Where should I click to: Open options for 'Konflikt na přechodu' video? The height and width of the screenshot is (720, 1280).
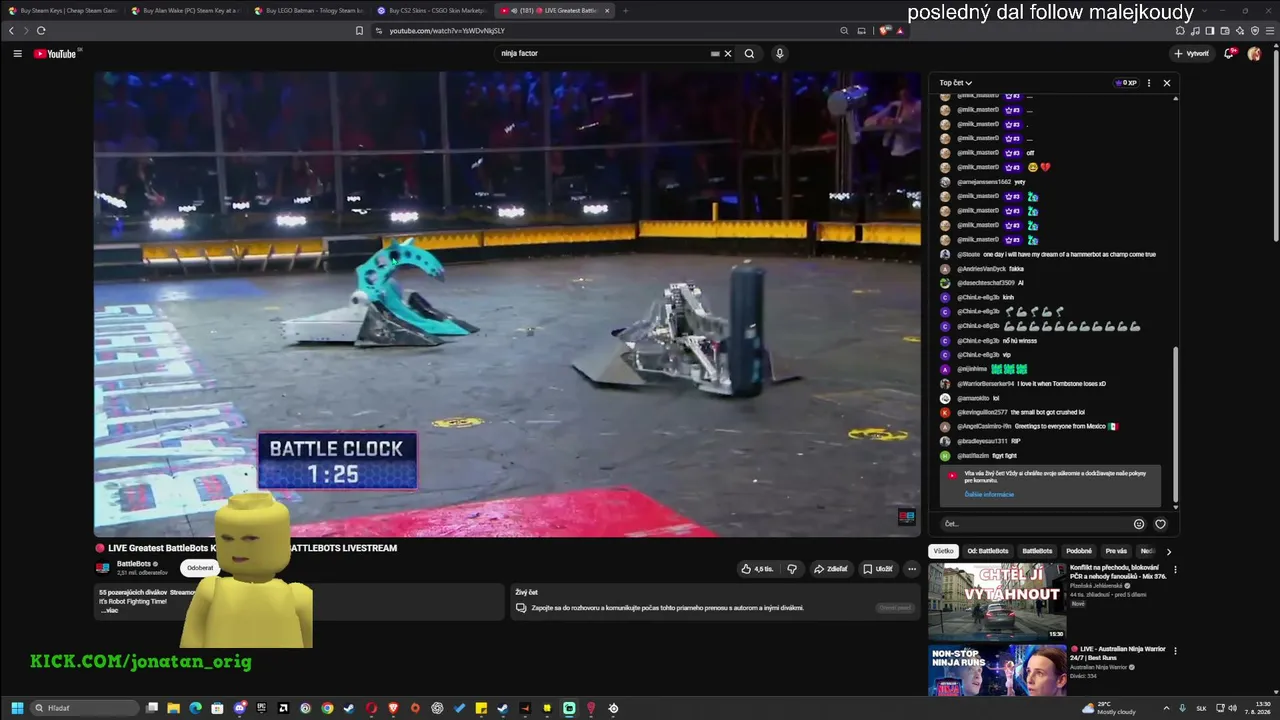coord(1175,570)
